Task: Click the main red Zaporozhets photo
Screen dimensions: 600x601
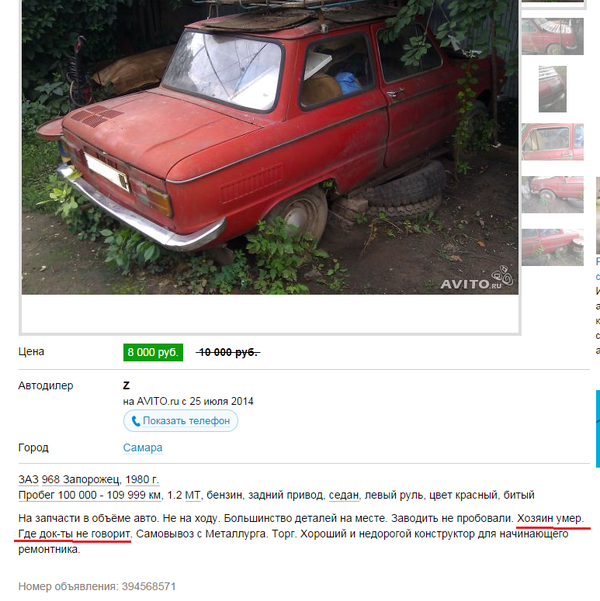Action: click(270, 147)
